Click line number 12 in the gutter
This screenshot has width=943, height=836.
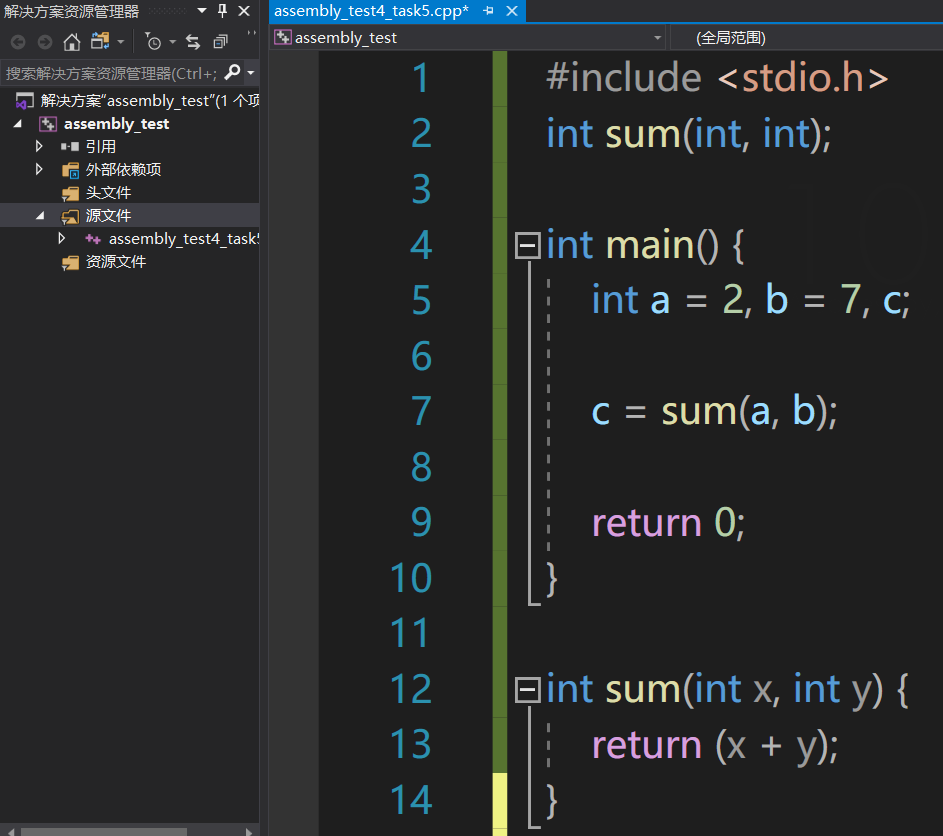[411, 689]
